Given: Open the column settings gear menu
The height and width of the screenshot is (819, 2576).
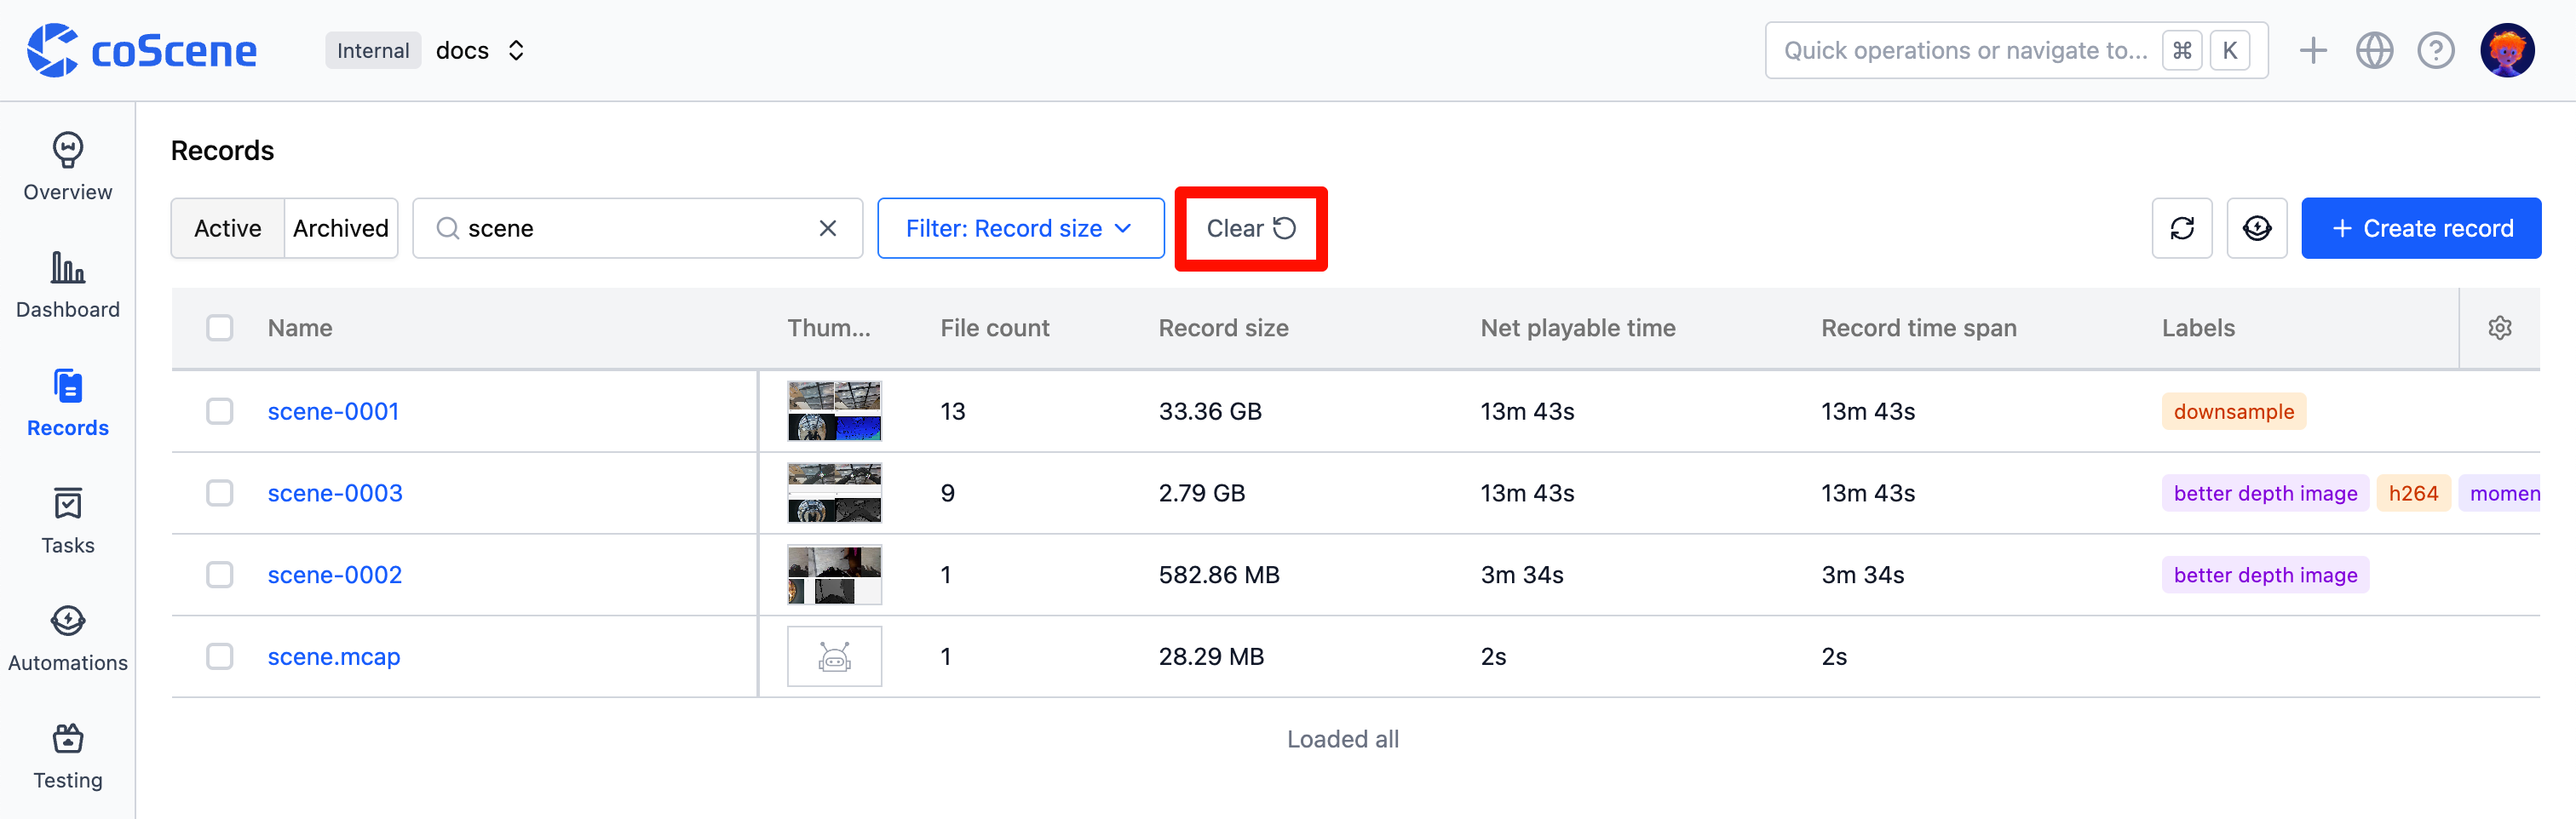Looking at the screenshot, I should [2499, 327].
